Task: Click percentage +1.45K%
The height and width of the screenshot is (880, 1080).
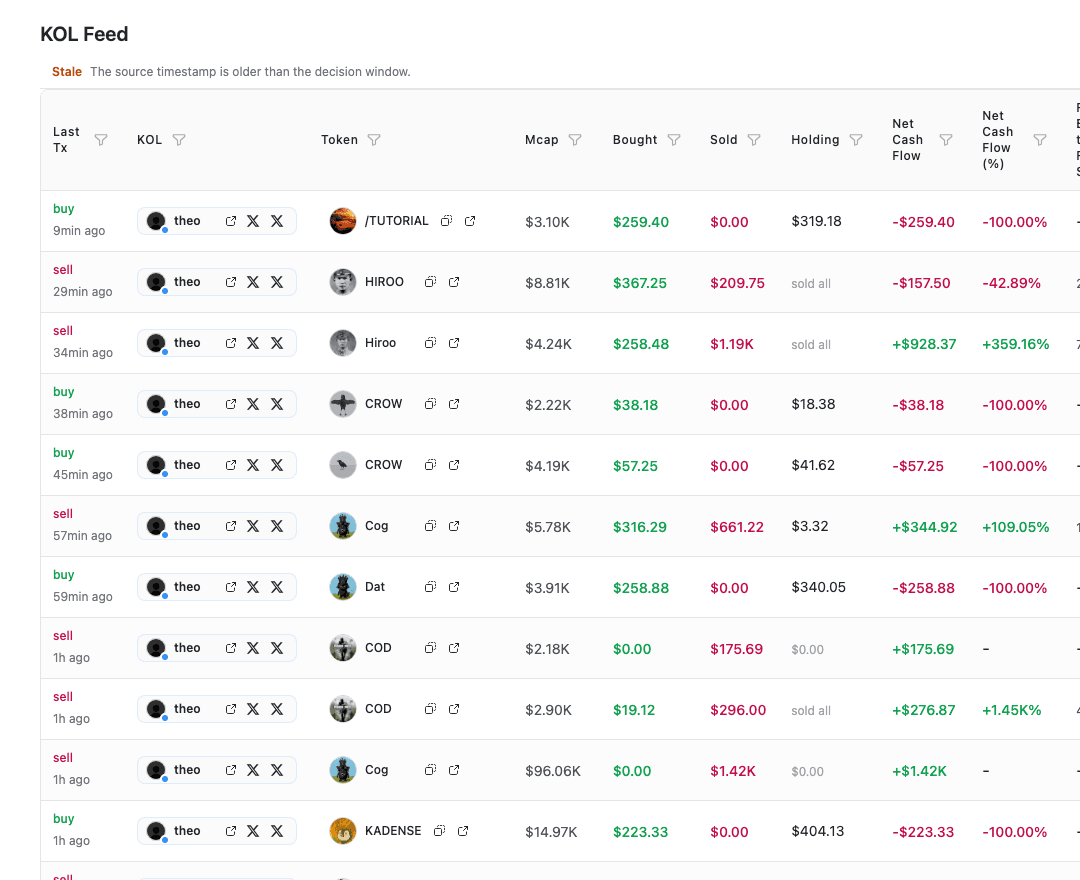Action: click(1012, 710)
